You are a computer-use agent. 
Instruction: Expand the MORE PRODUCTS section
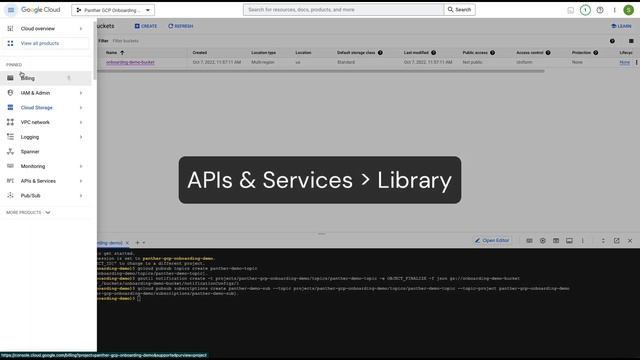coord(28,213)
